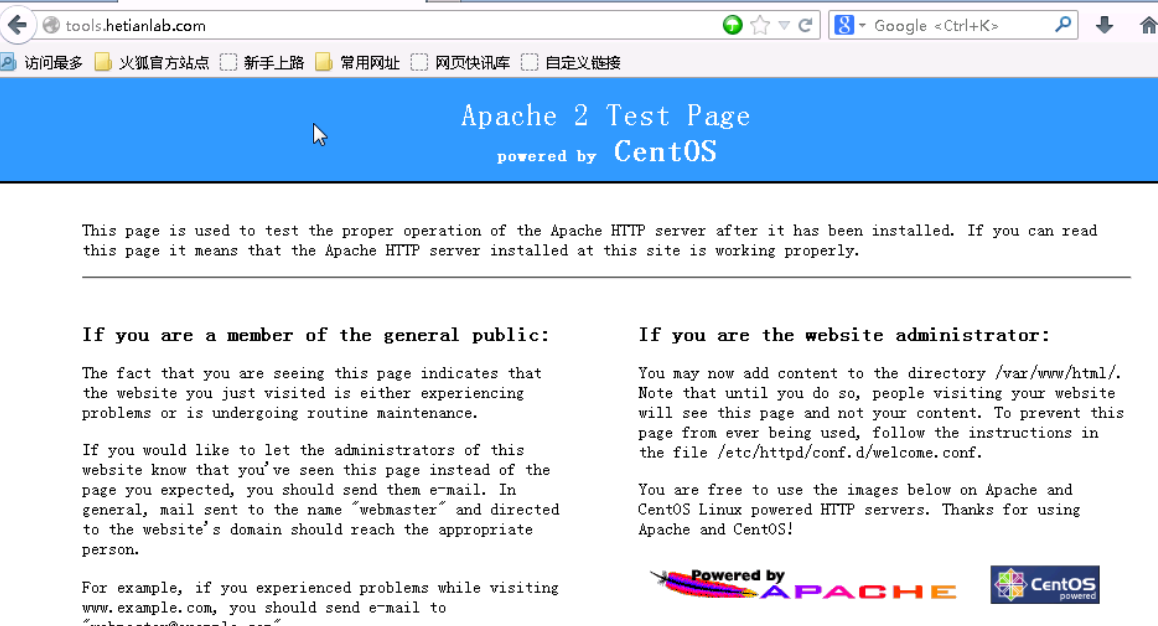Click the /etc/httpd/conf.d/welcome.conf path text
This screenshot has height=626, width=1158.
coord(849,453)
